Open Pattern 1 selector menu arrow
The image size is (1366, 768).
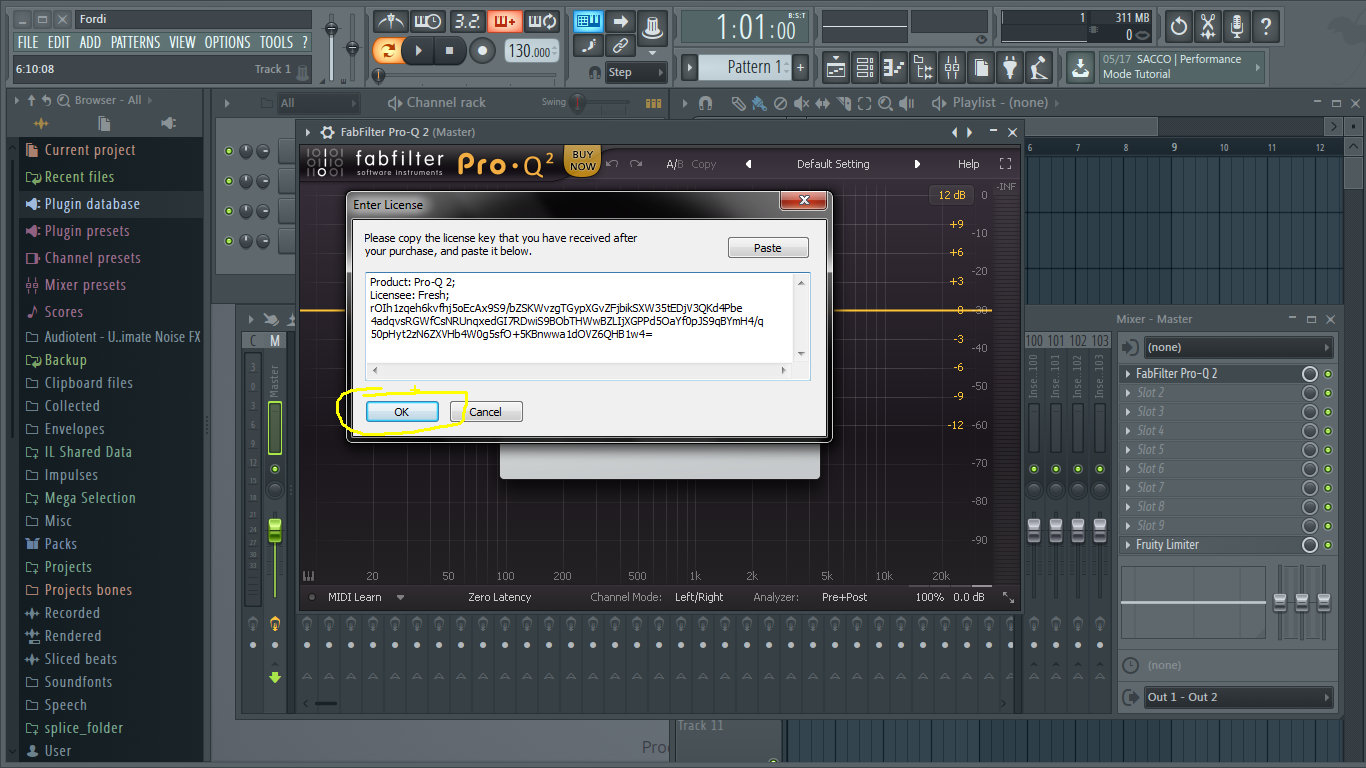689,68
